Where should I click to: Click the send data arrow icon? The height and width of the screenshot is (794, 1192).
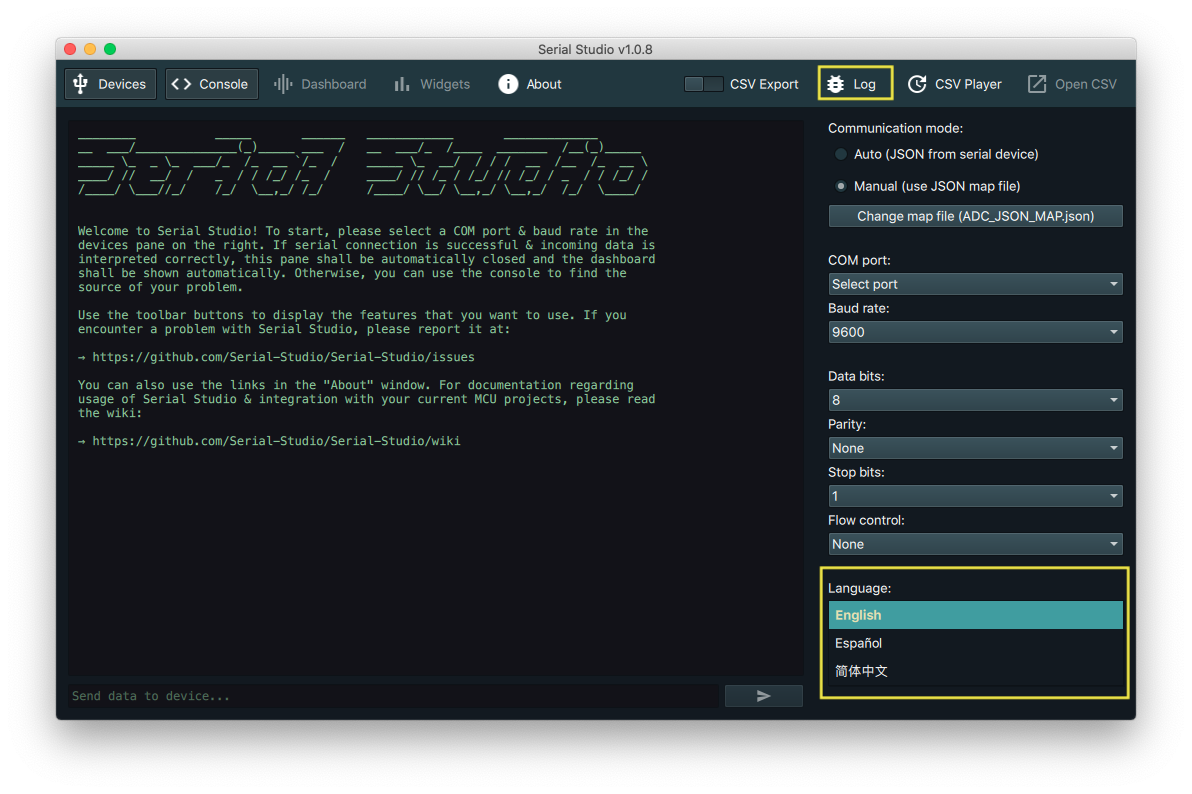tap(763, 696)
